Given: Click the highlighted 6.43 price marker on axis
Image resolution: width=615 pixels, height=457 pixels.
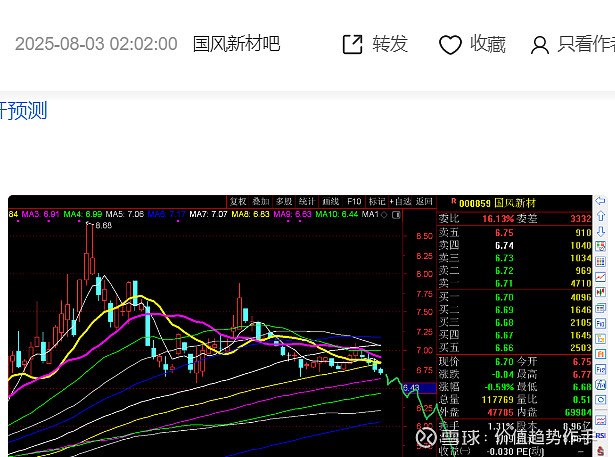Looking at the screenshot, I should (419, 388).
